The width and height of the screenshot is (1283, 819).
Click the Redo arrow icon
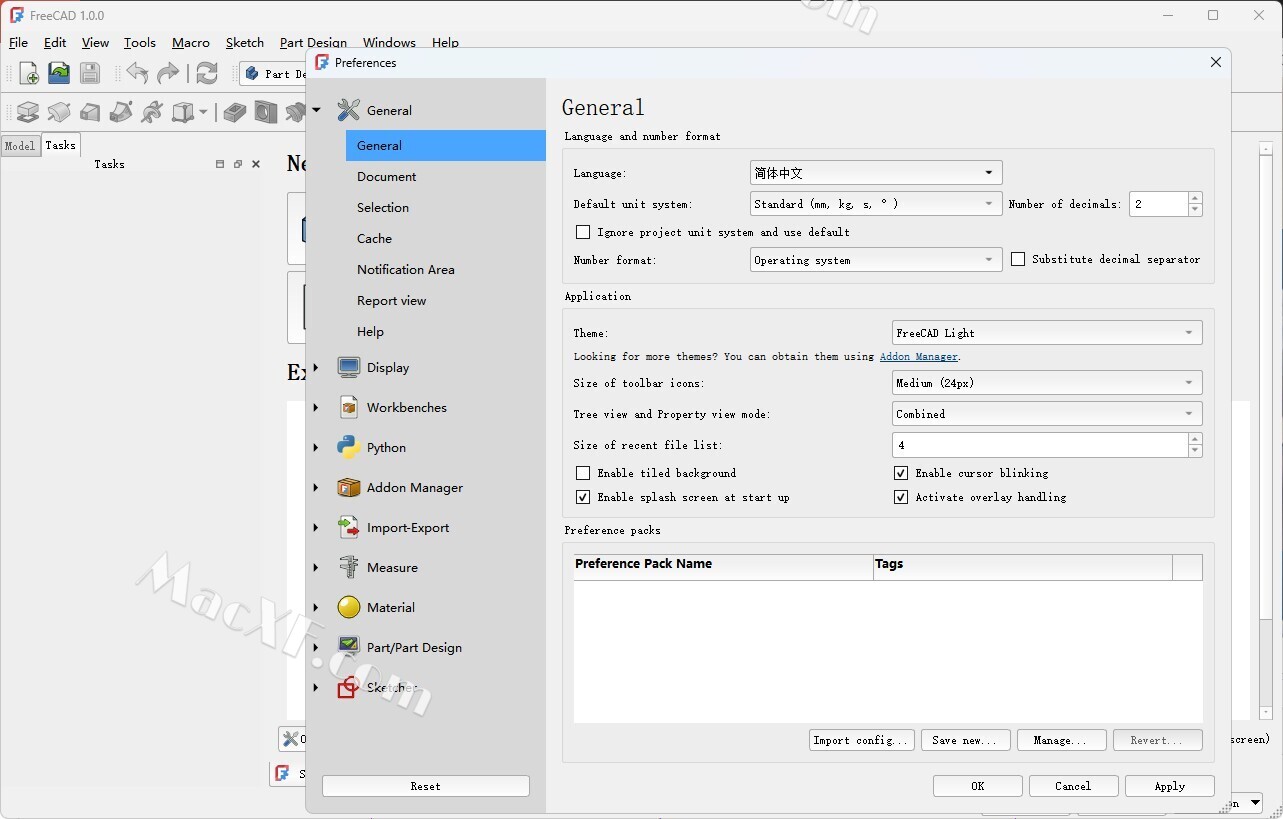[x=168, y=73]
